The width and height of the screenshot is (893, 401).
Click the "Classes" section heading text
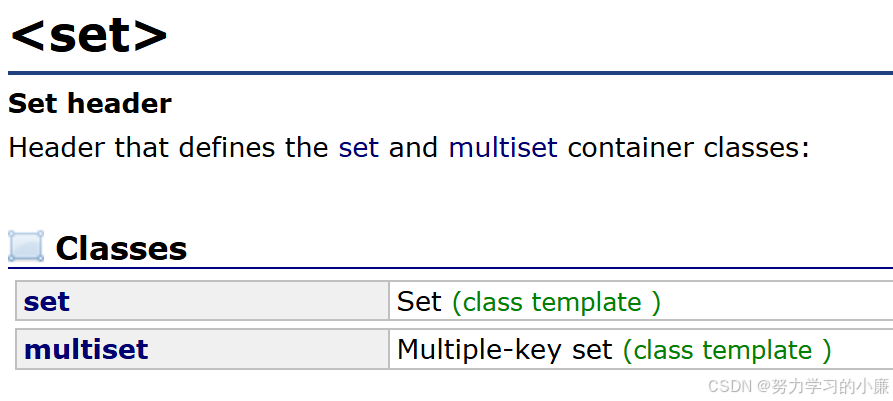pos(121,249)
